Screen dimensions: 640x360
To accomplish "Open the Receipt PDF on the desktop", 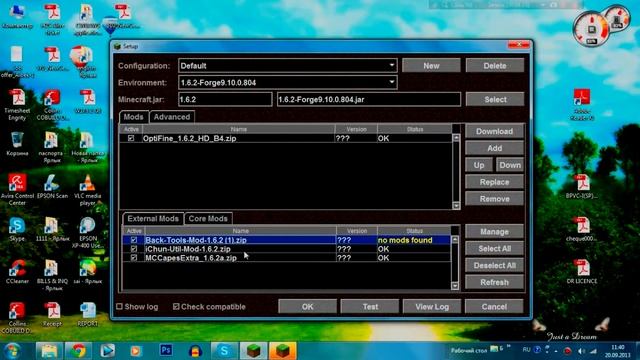I will (x=52, y=314).
